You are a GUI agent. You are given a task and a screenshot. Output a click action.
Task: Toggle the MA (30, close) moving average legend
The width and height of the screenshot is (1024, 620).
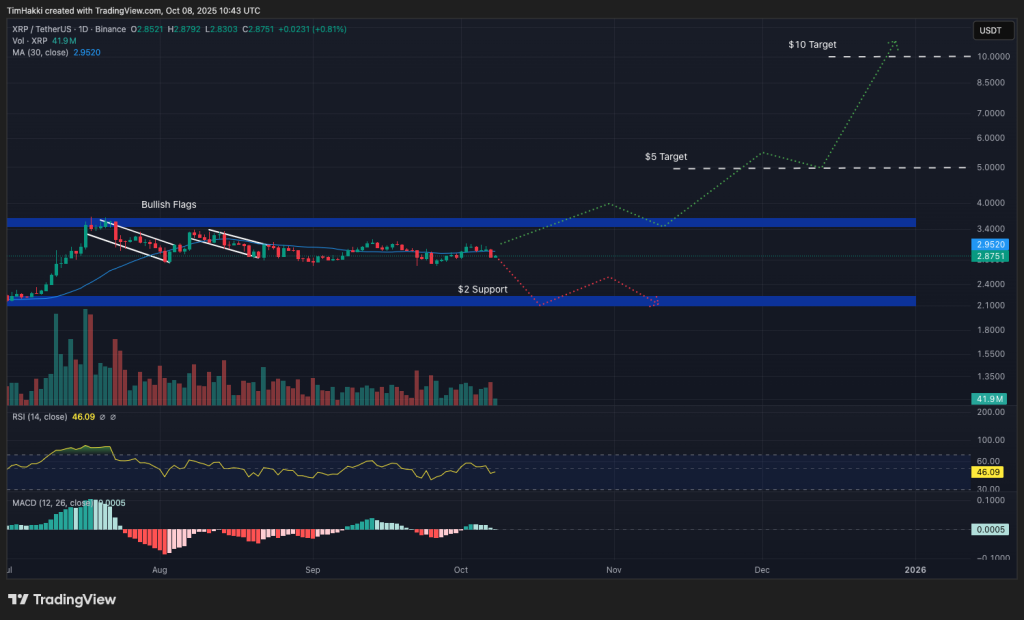pyautogui.click(x=40, y=53)
